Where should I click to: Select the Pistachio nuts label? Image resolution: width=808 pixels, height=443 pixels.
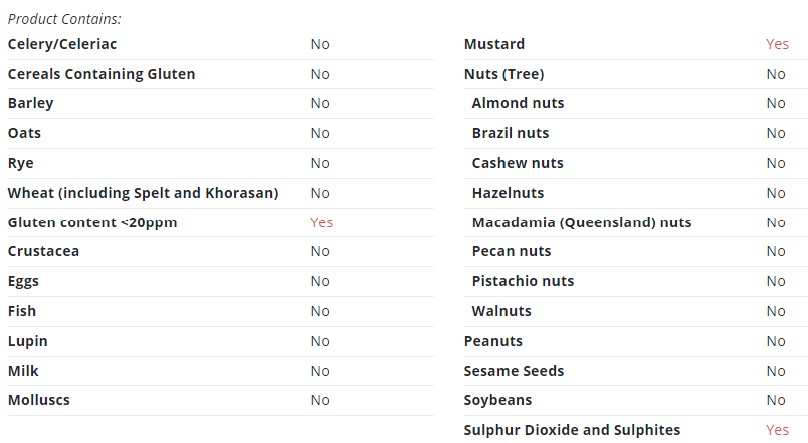[x=523, y=281]
